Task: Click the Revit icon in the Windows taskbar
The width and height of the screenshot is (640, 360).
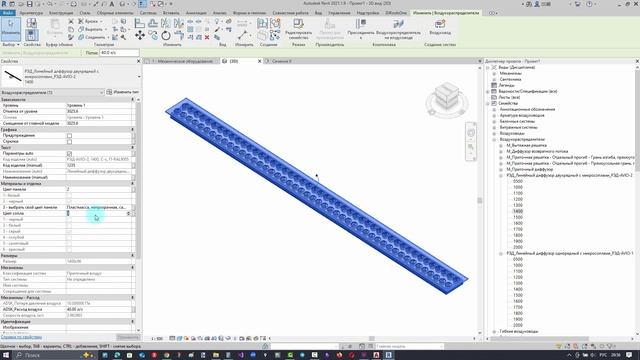Action: click(389, 355)
